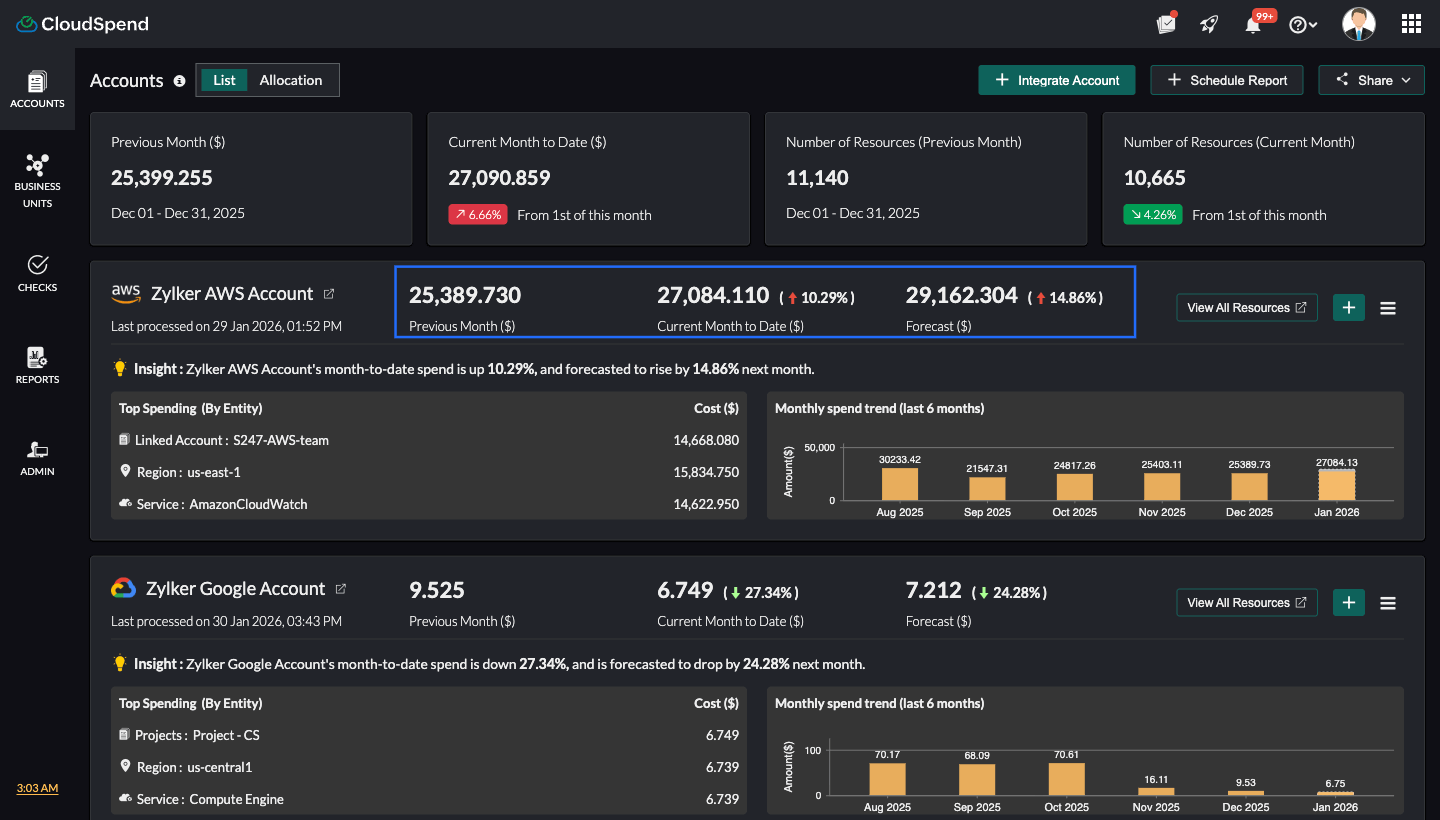Open the Accounts section in the sidebar
1440x820 pixels.
point(37,90)
